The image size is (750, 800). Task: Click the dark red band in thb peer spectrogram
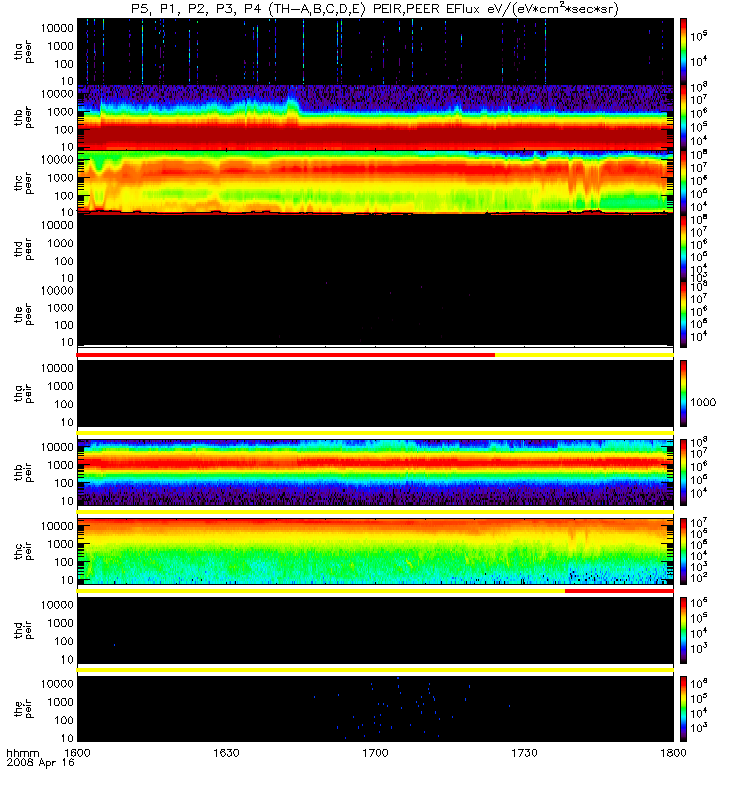click(375, 137)
